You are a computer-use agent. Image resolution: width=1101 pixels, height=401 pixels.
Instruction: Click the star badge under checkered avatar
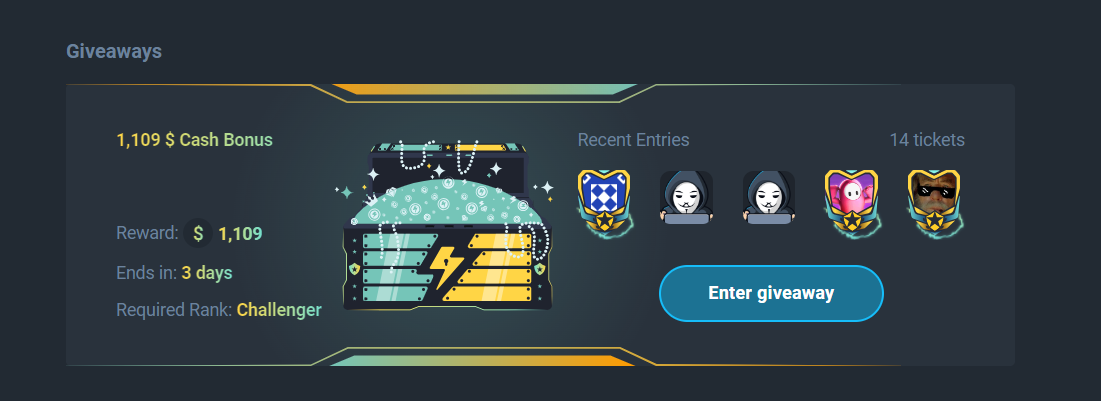click(603, 223)
